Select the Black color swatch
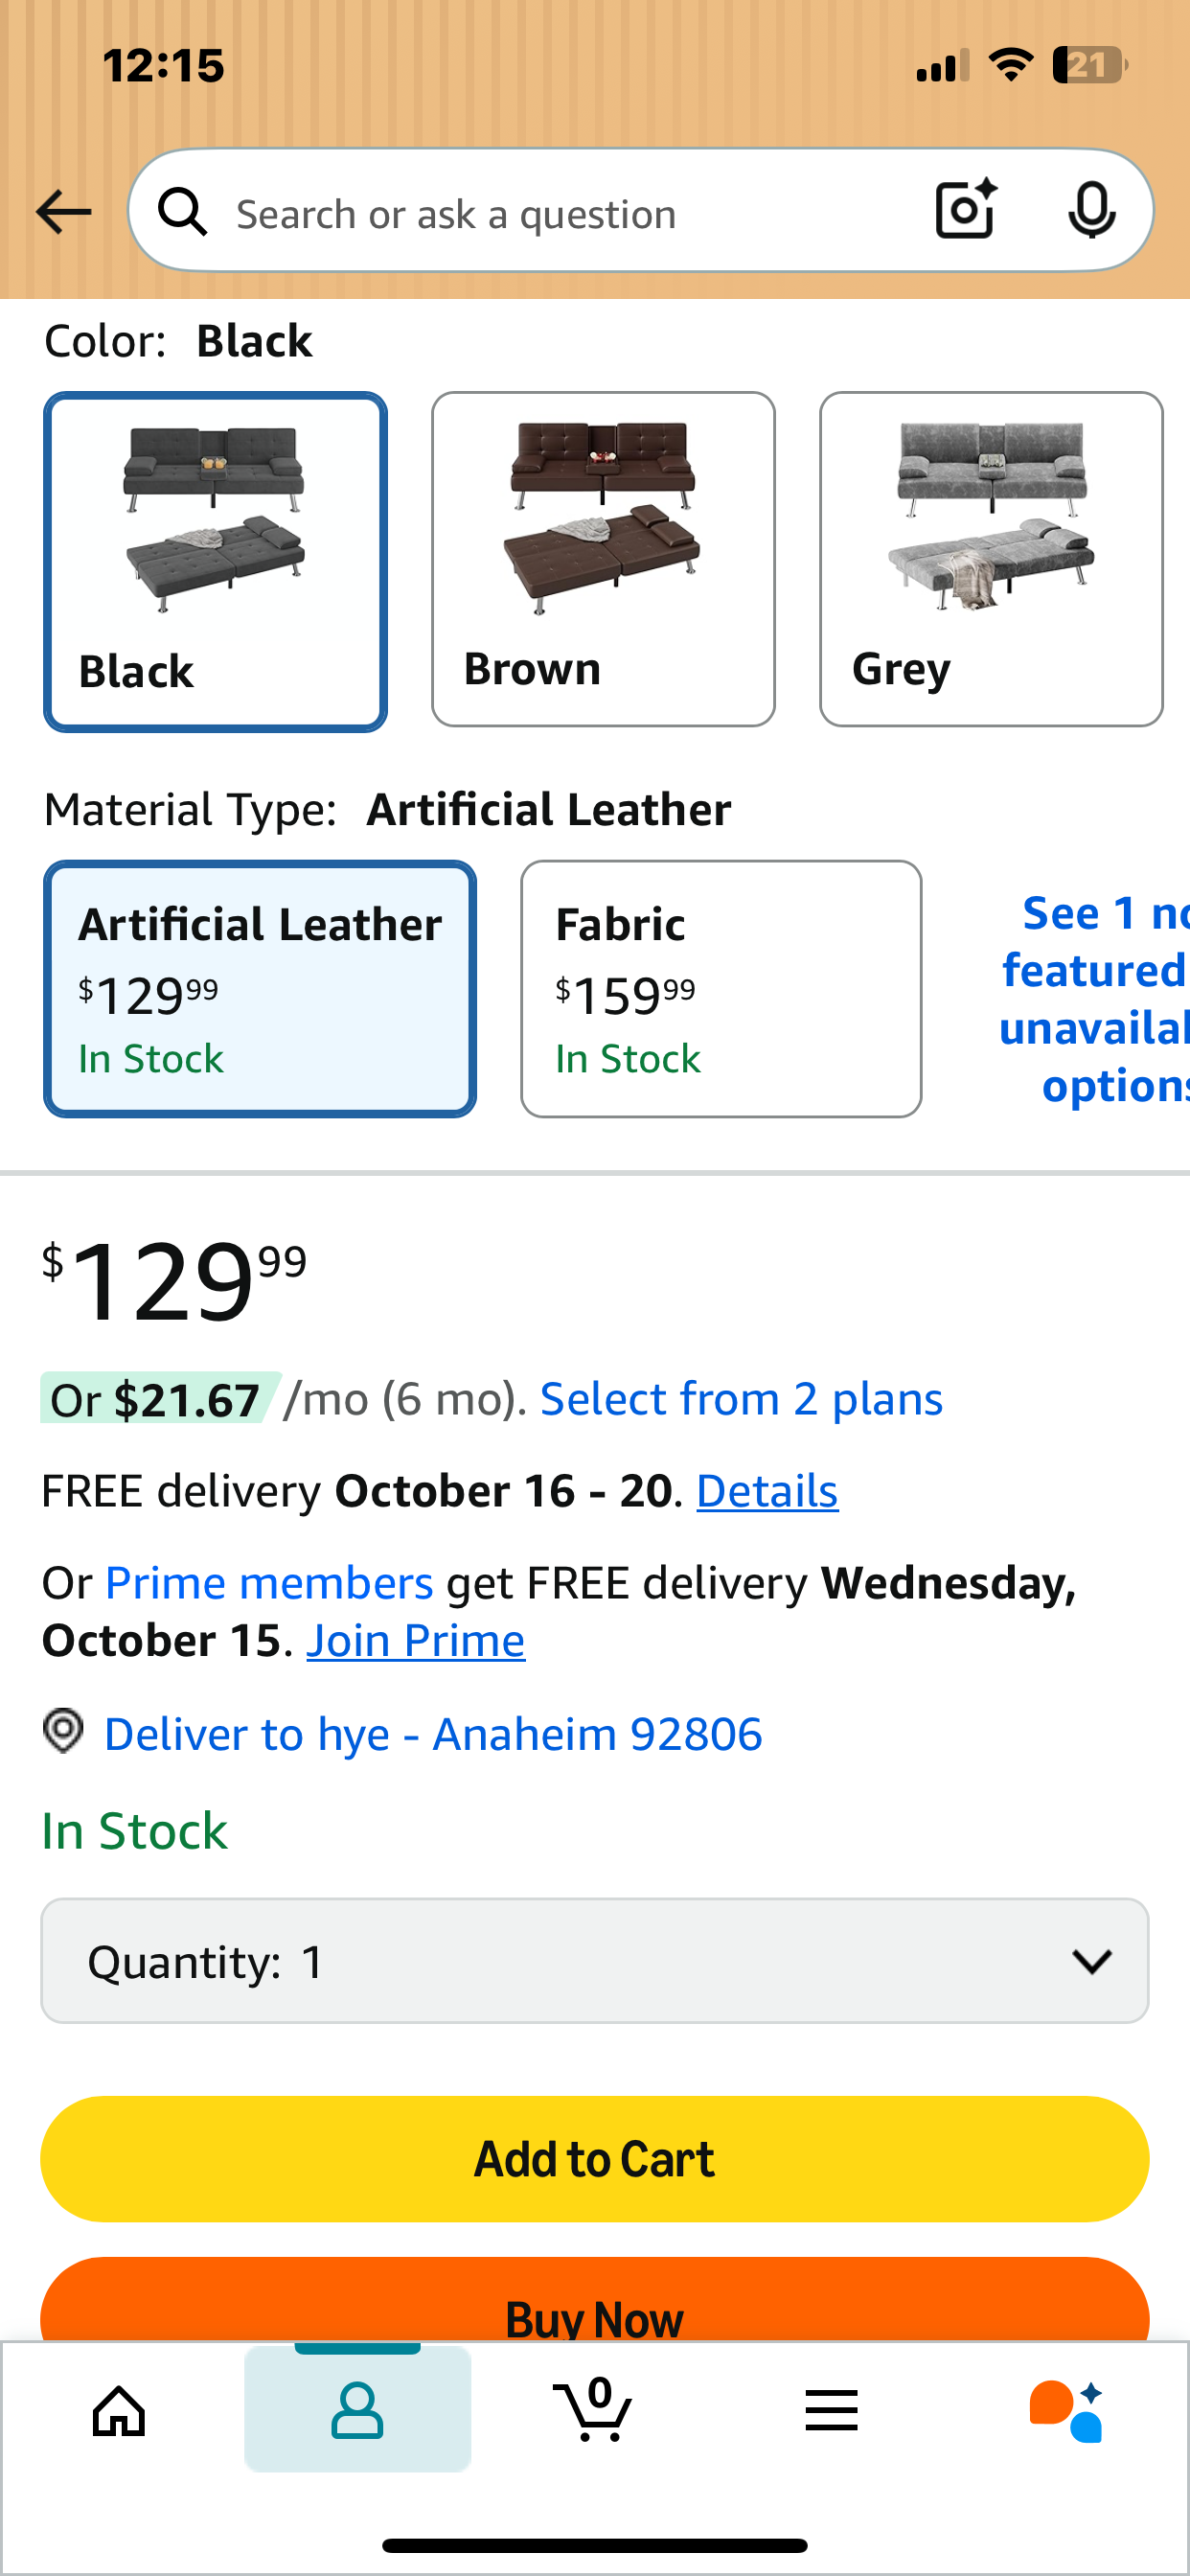 tap(216, 561)
